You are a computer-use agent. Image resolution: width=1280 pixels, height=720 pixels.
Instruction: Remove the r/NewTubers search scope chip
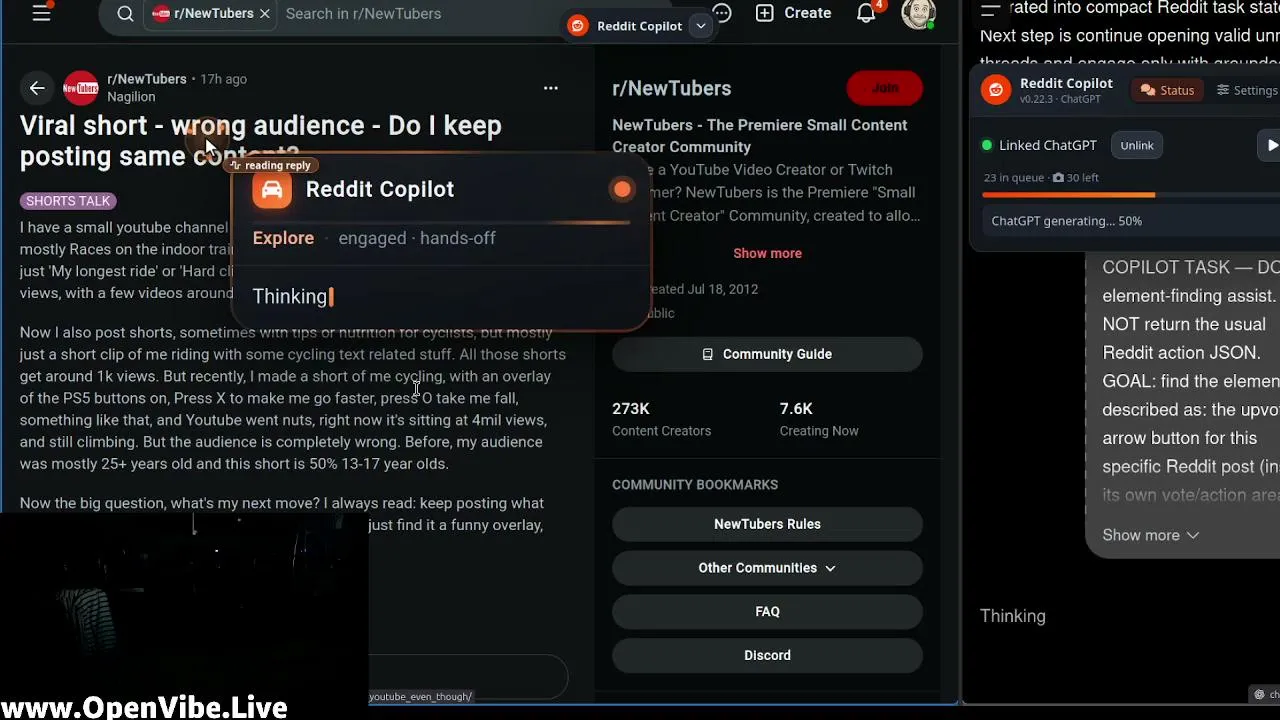coord(264,14)
